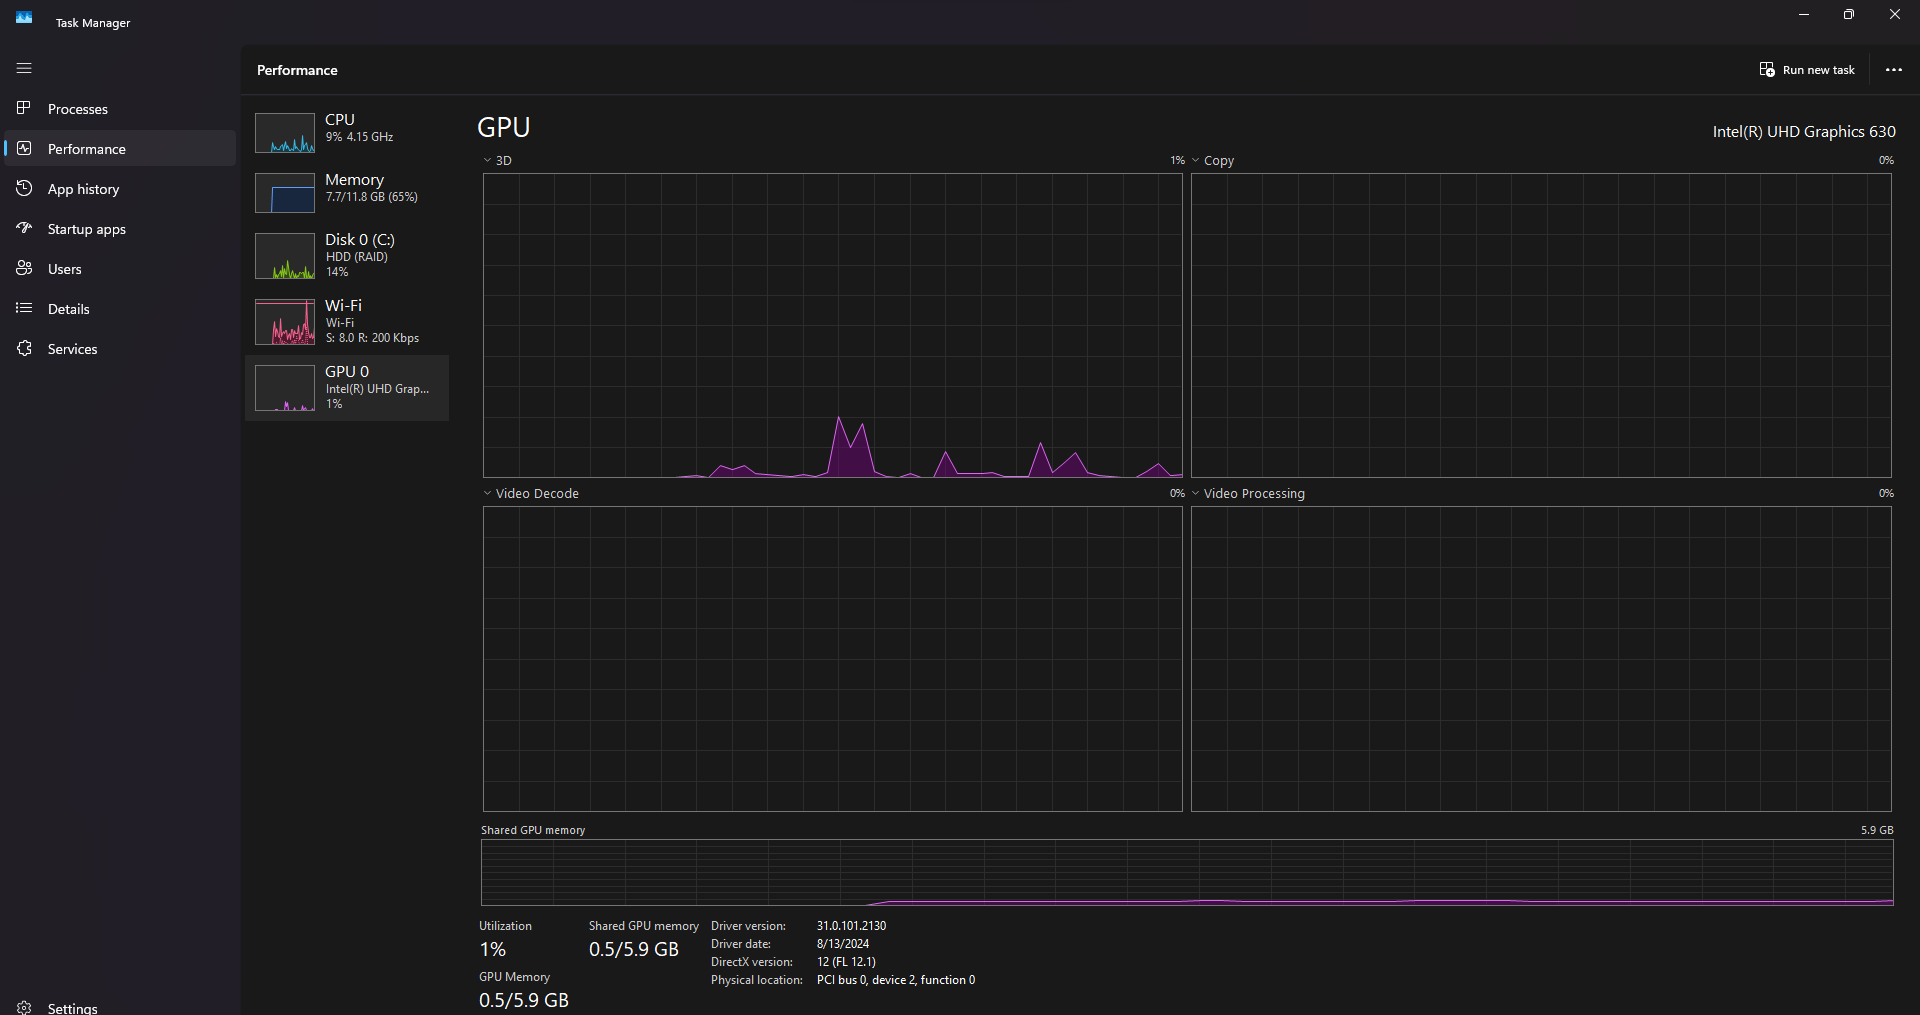Open the Video Decode engine dropdown
This screenshot has width=1920, height=1015.
[x=487, y=493]
